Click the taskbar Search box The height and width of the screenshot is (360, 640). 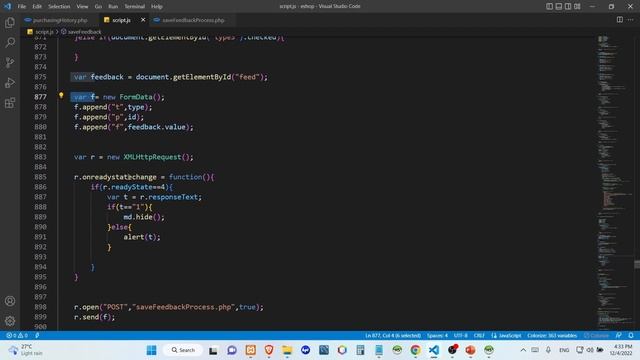point(182,350)
